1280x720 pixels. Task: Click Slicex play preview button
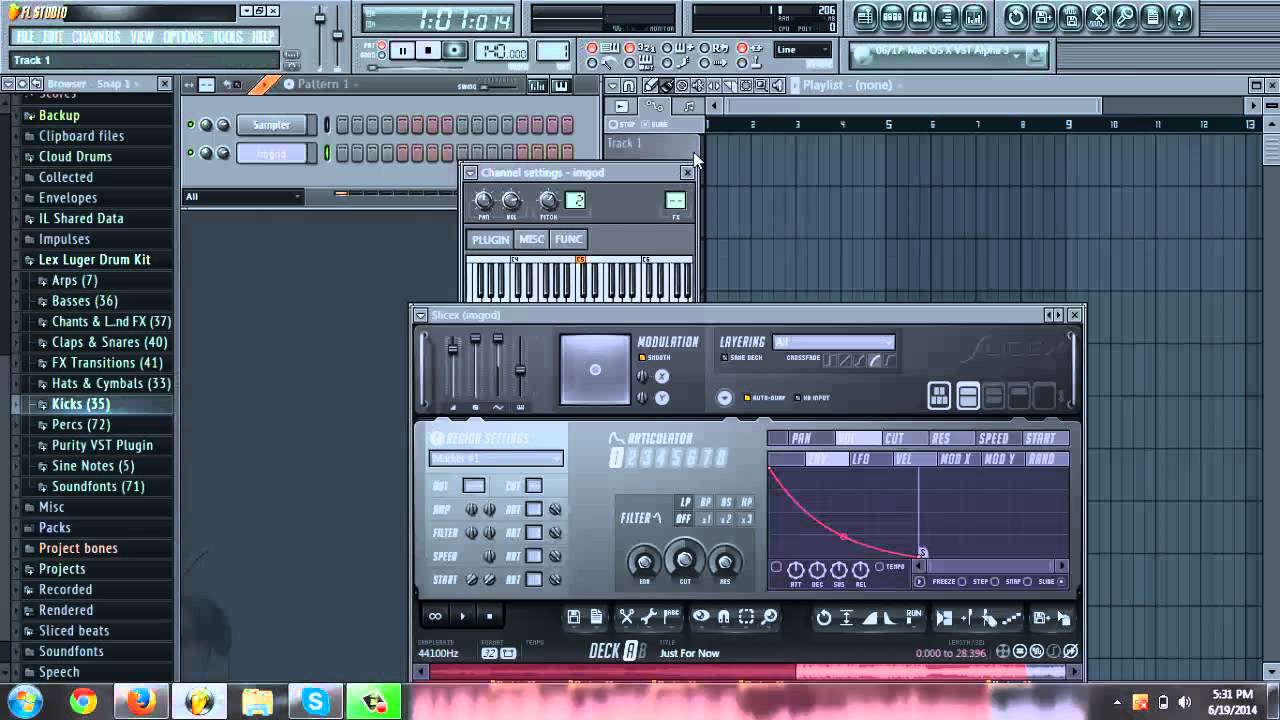pos(463,616)
